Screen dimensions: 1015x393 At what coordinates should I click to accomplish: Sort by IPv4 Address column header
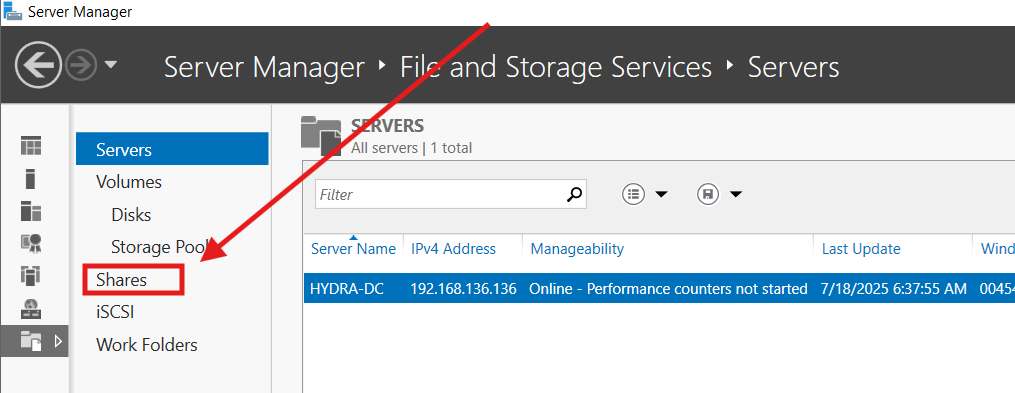click(453, 249)
